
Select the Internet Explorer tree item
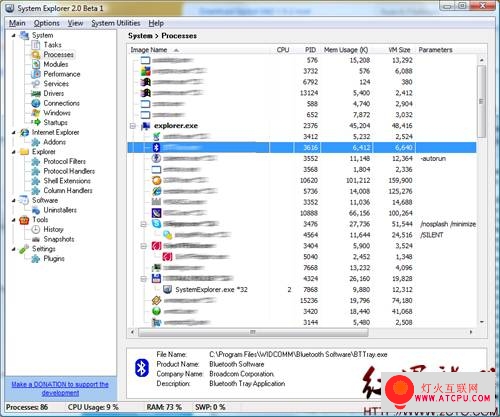[x=55, y=133]
